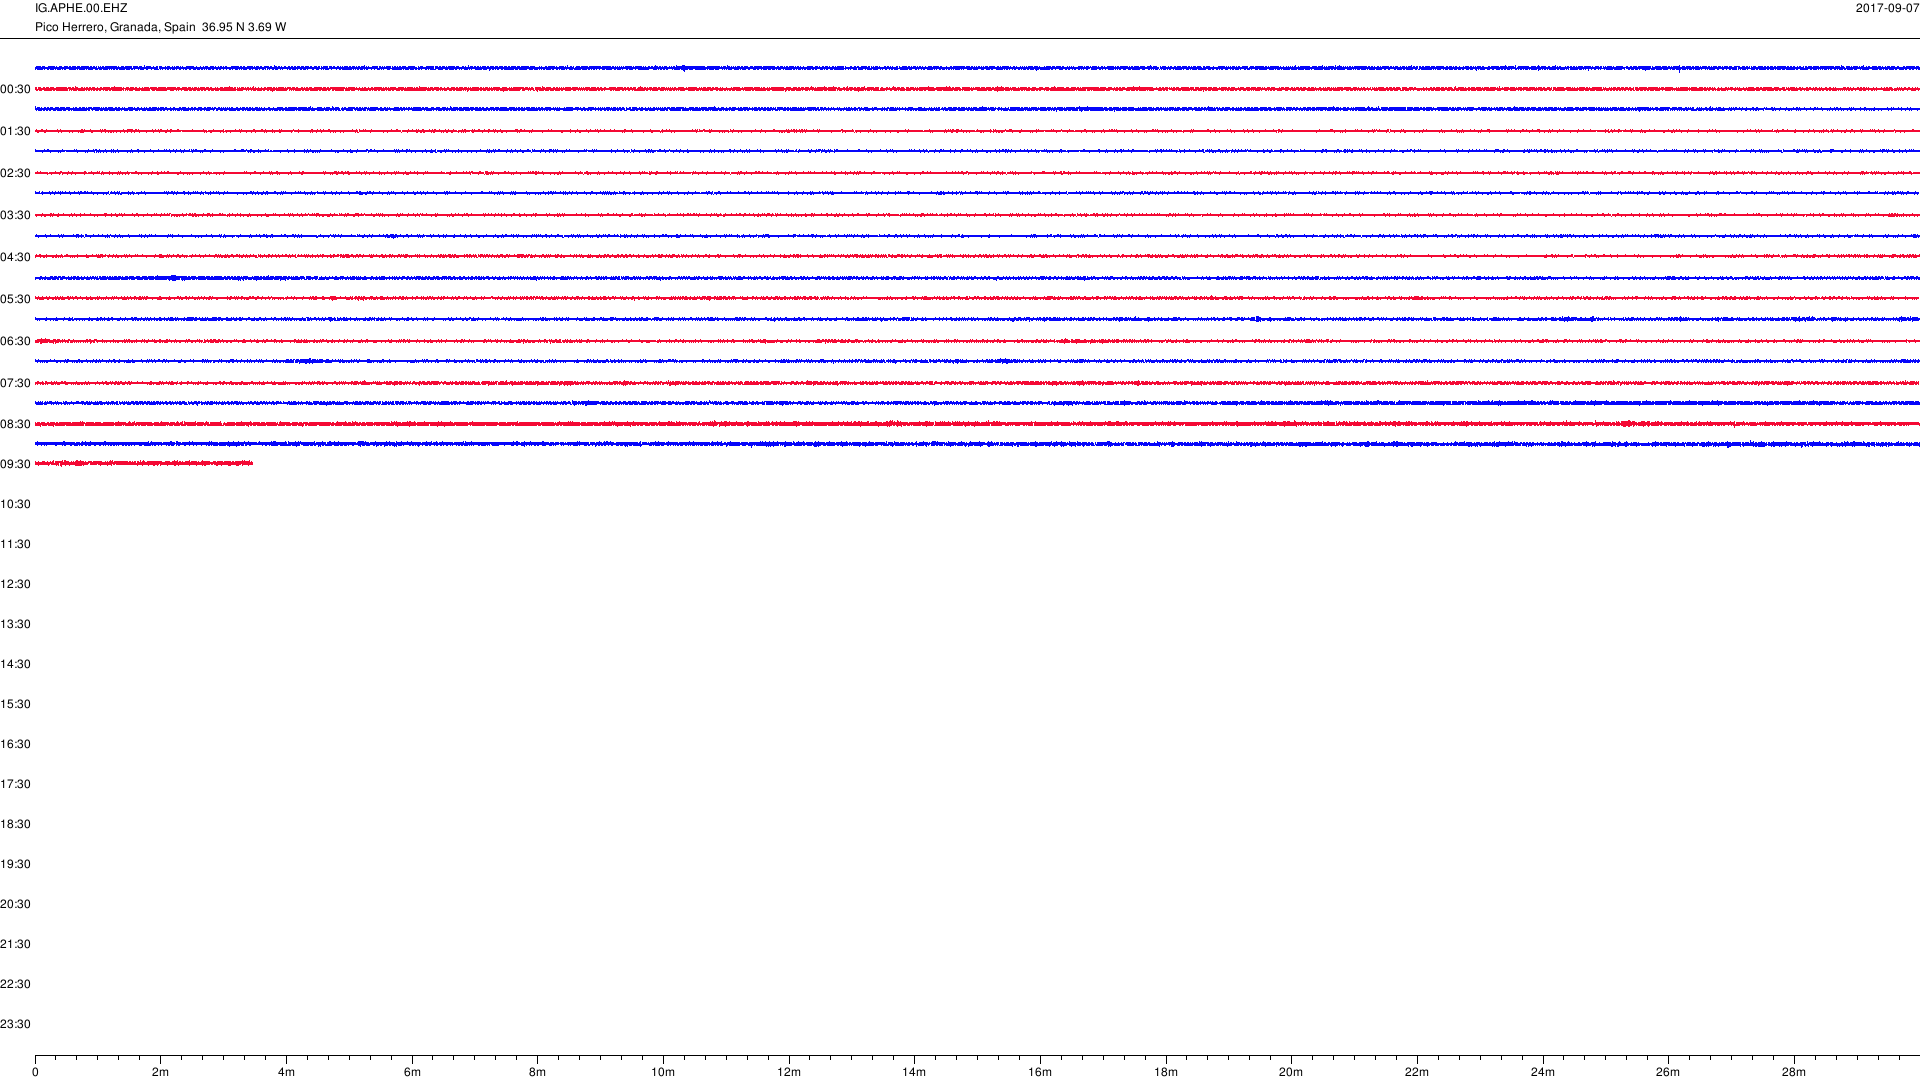Click the Pico Herrero, Granada, Spain location text
This screenshot has width=1920, height=1080.
pos(115,27)
